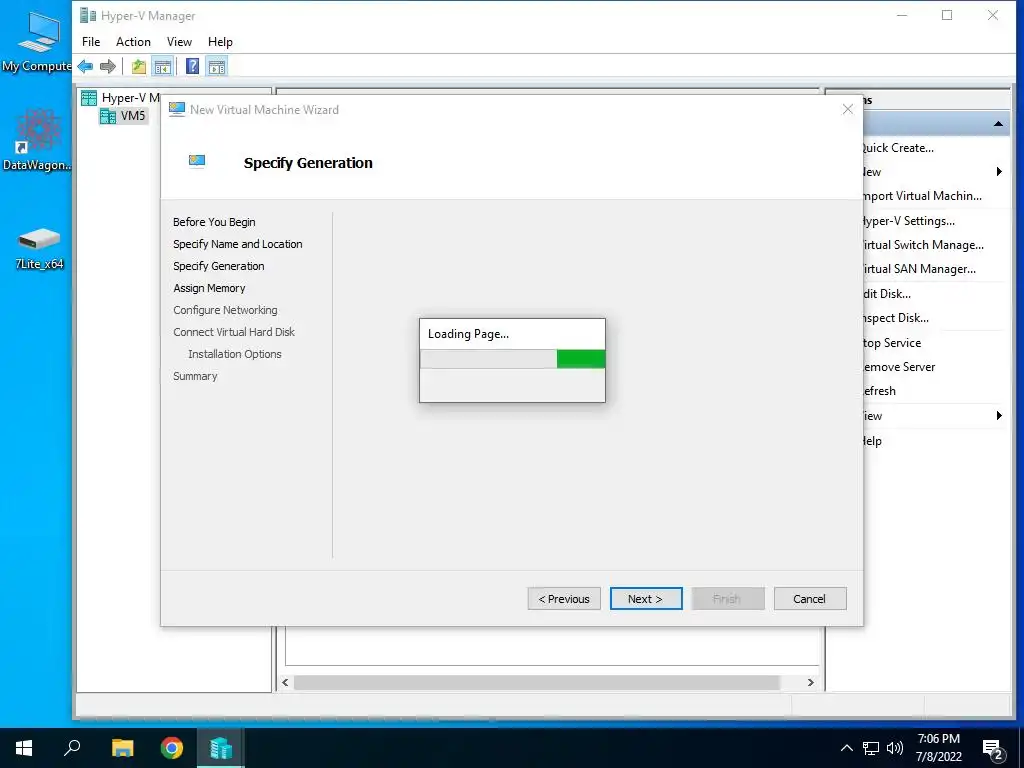Close the New Virtual Machine Wizard
This screenshot has width=1024, height=768.
(x=847, y=109)
